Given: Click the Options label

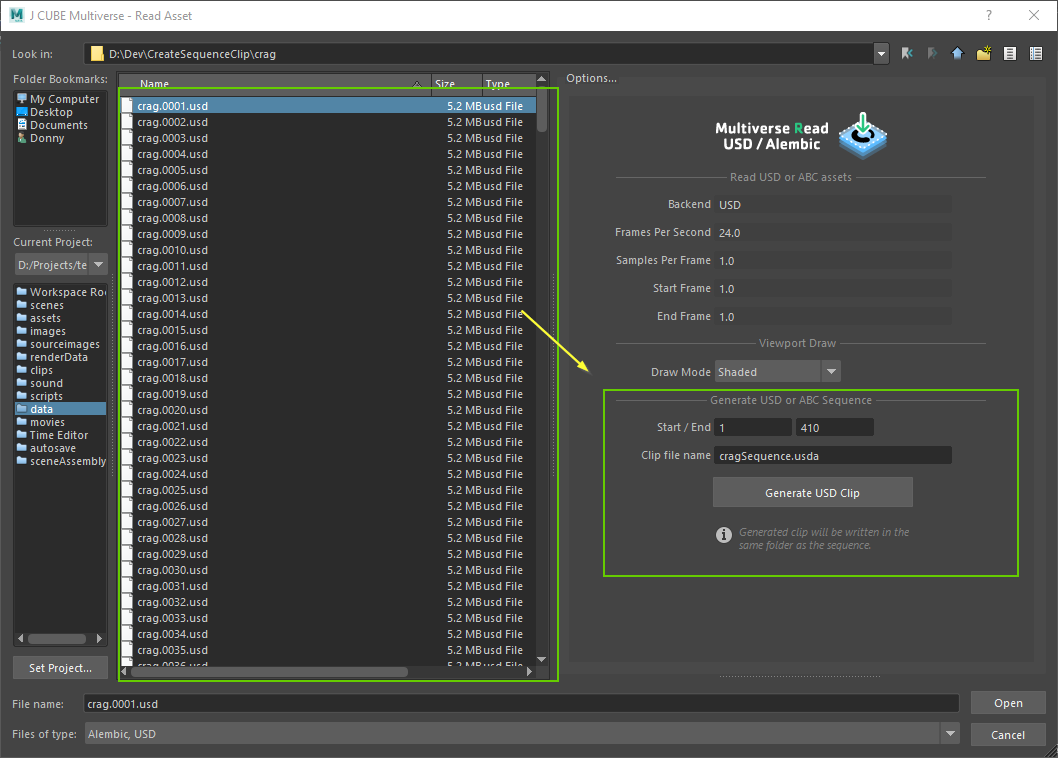Looking at the screenshot, I should 591,78.
